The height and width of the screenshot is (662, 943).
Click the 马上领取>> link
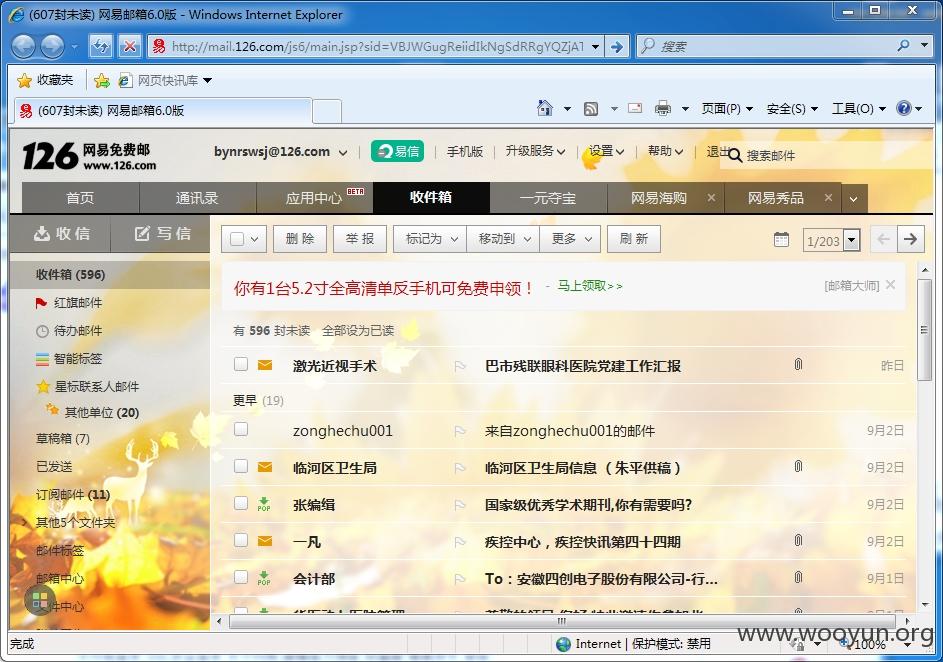coord(590,286)
